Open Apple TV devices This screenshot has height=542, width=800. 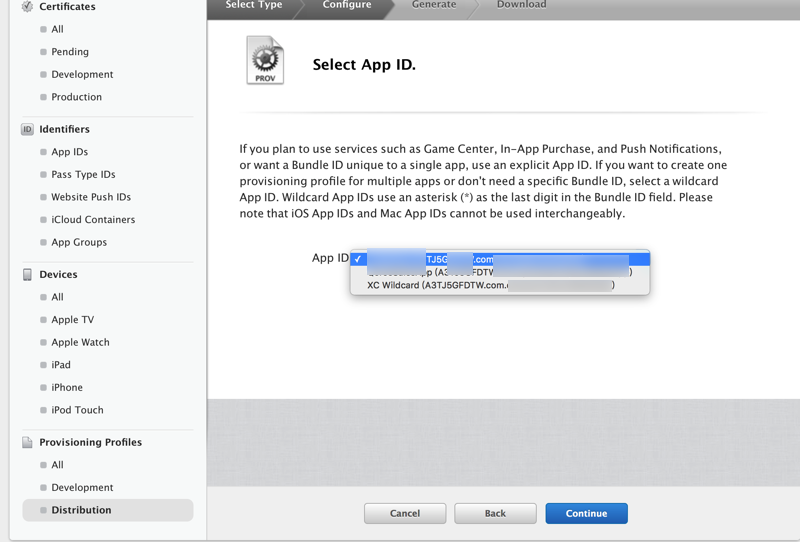coord(72,319)
